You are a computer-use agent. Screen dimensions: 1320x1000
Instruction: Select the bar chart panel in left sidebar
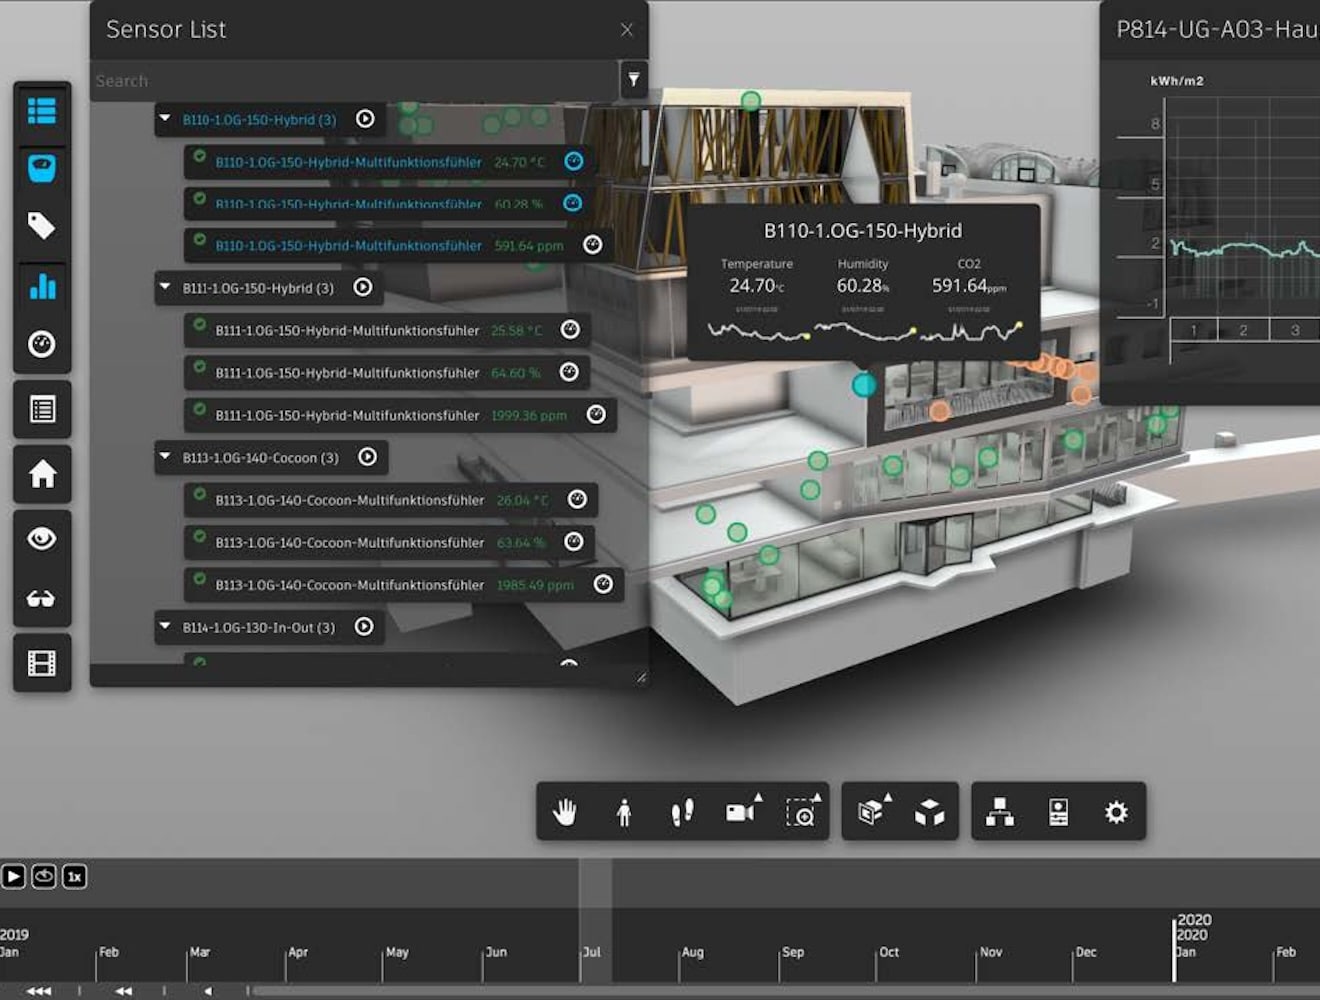point(42,288)
